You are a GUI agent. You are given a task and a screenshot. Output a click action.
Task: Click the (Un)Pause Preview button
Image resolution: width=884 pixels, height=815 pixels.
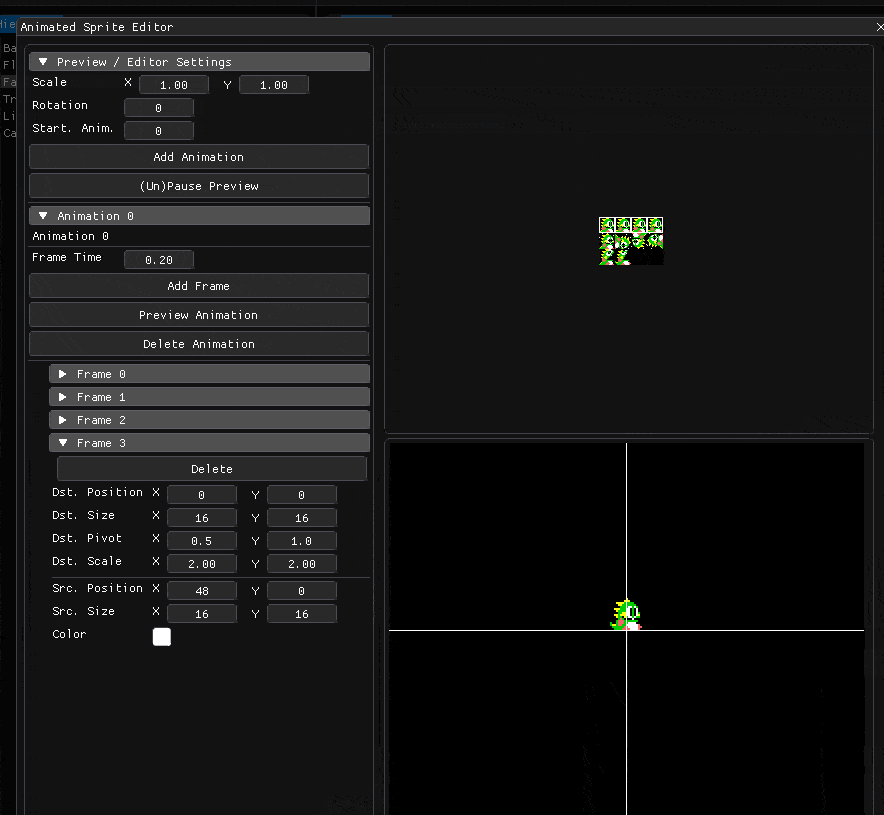click(x=199, y=186)
